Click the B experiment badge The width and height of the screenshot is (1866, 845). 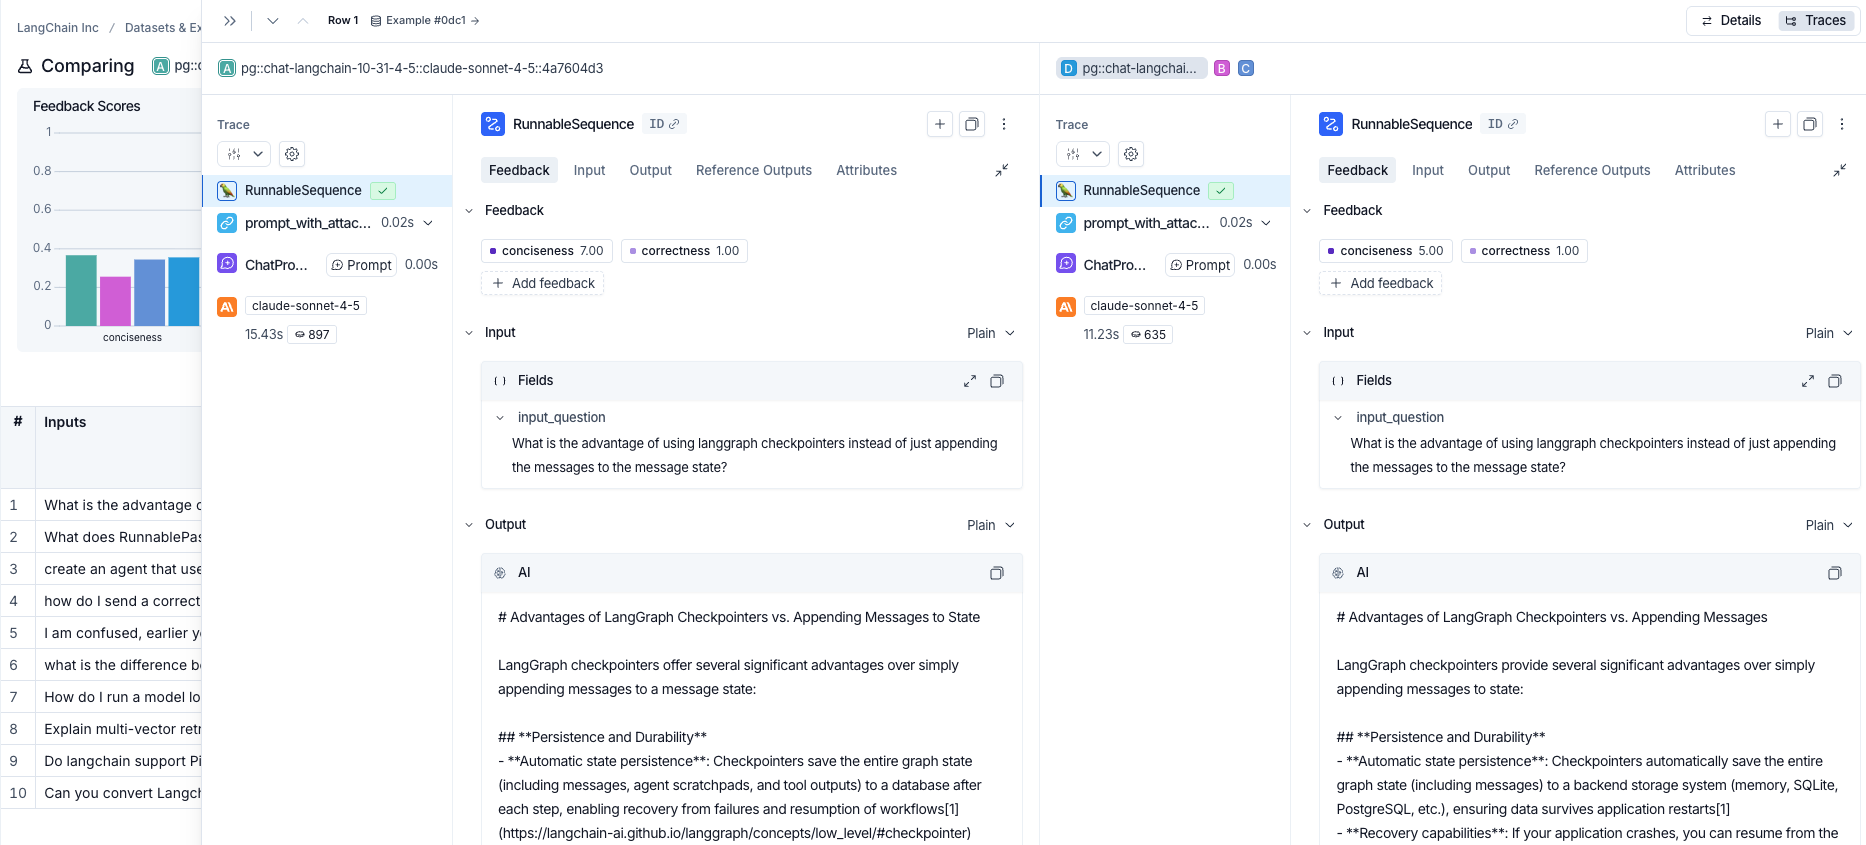(x=1222, y=68)
